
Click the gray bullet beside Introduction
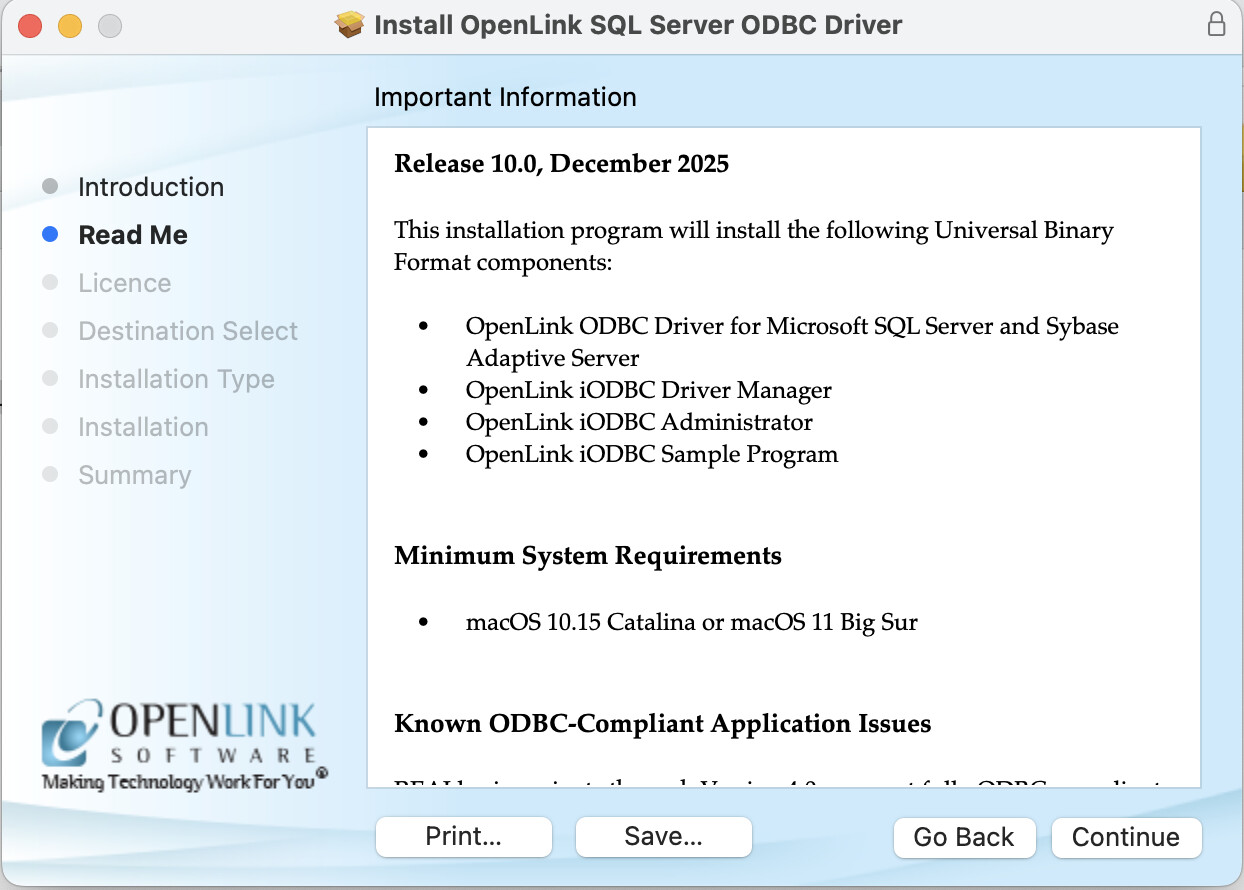[x=50, y=187]
